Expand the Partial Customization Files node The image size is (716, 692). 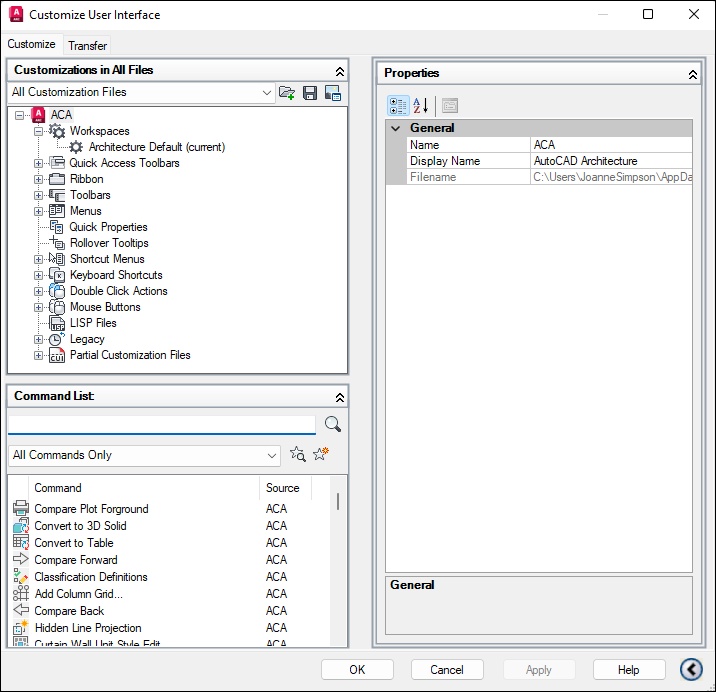click(39, 355)
